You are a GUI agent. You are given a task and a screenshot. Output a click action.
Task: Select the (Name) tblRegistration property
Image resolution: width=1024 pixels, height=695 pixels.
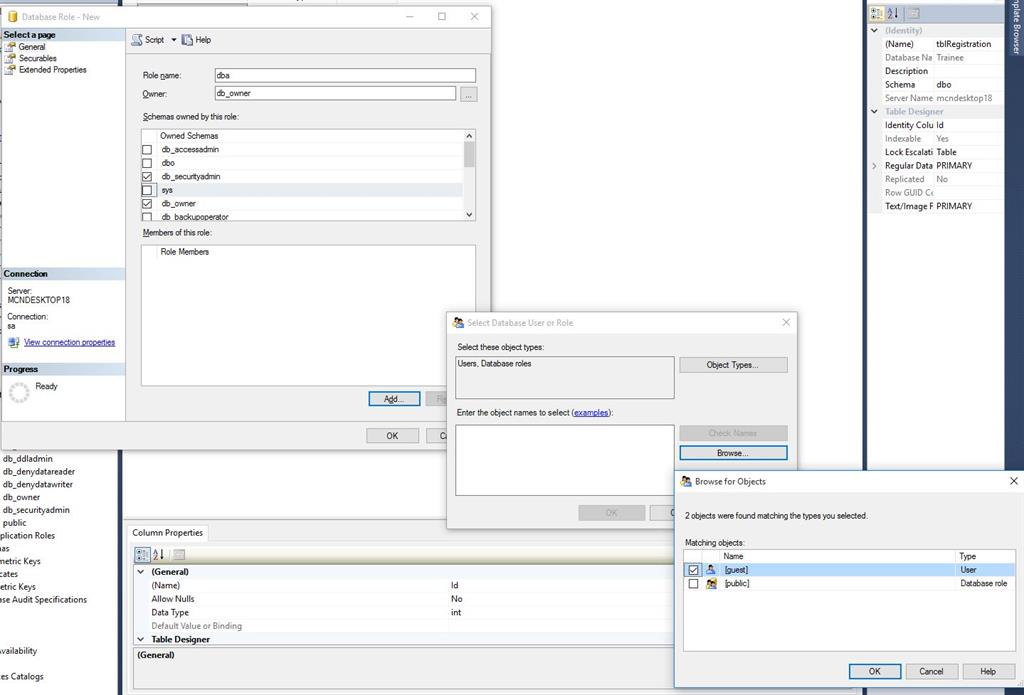942,44
